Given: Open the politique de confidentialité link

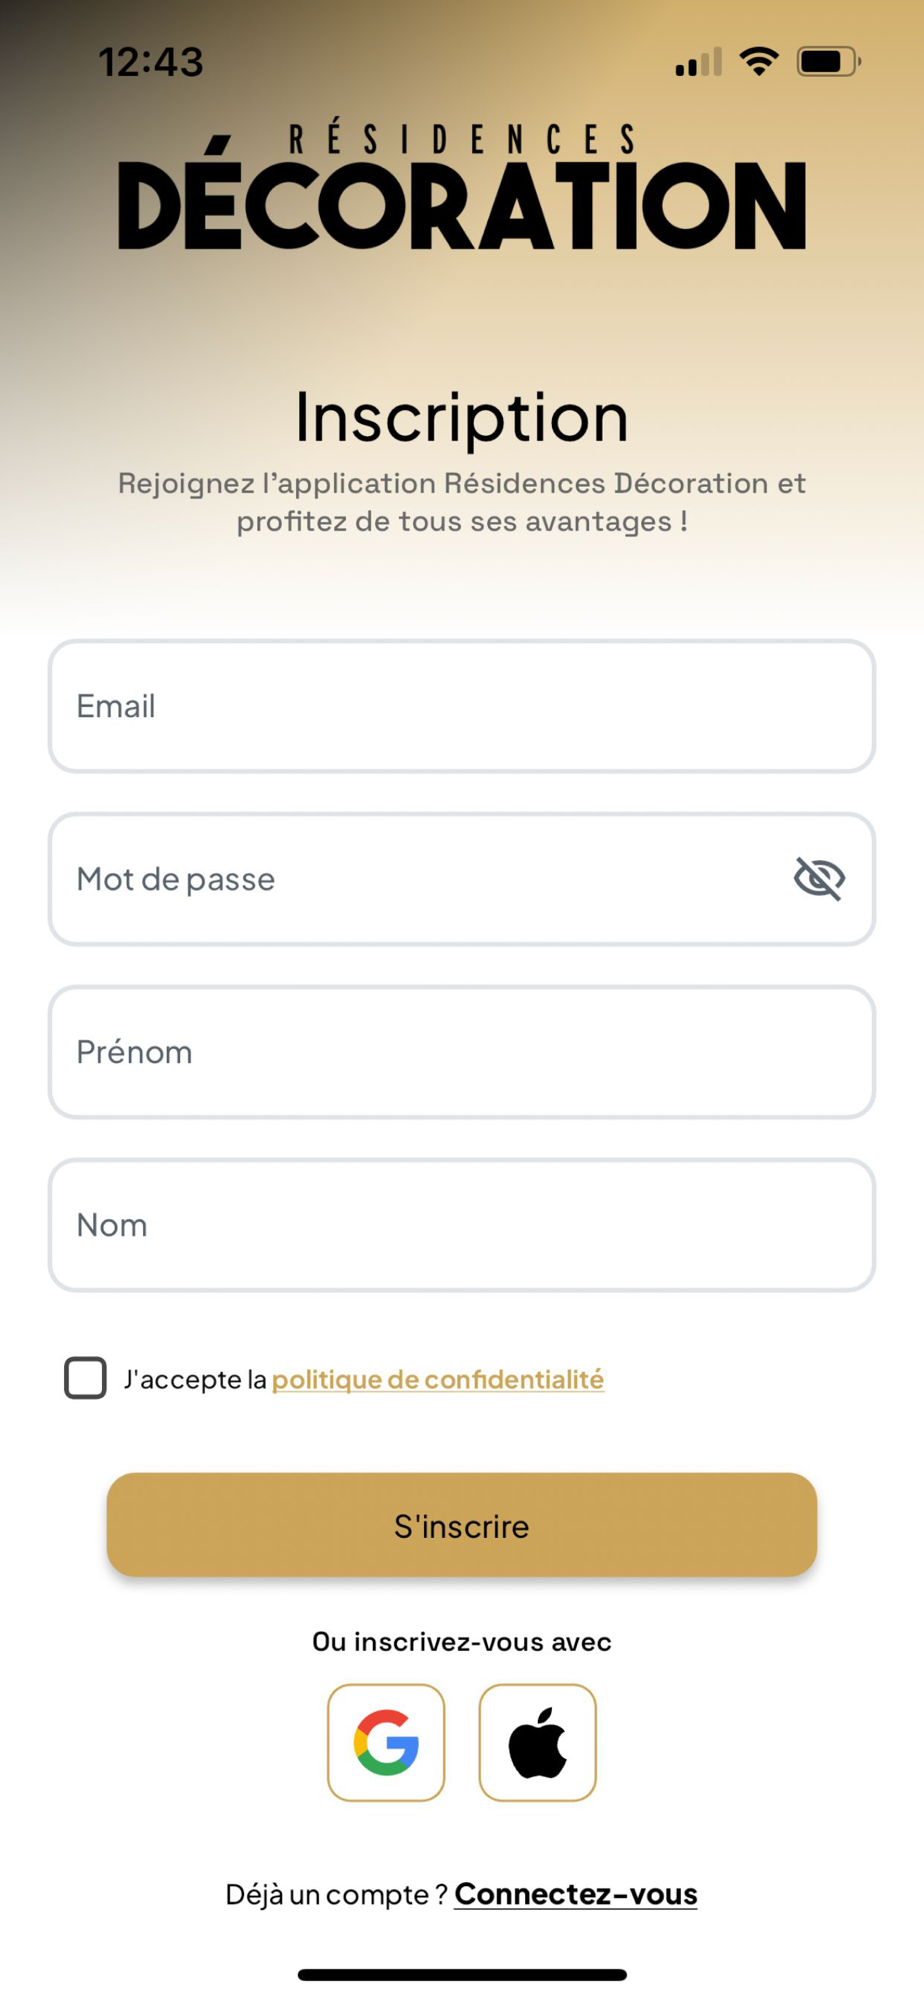Looking at the screenshot, I should (x=438, y=1380).
